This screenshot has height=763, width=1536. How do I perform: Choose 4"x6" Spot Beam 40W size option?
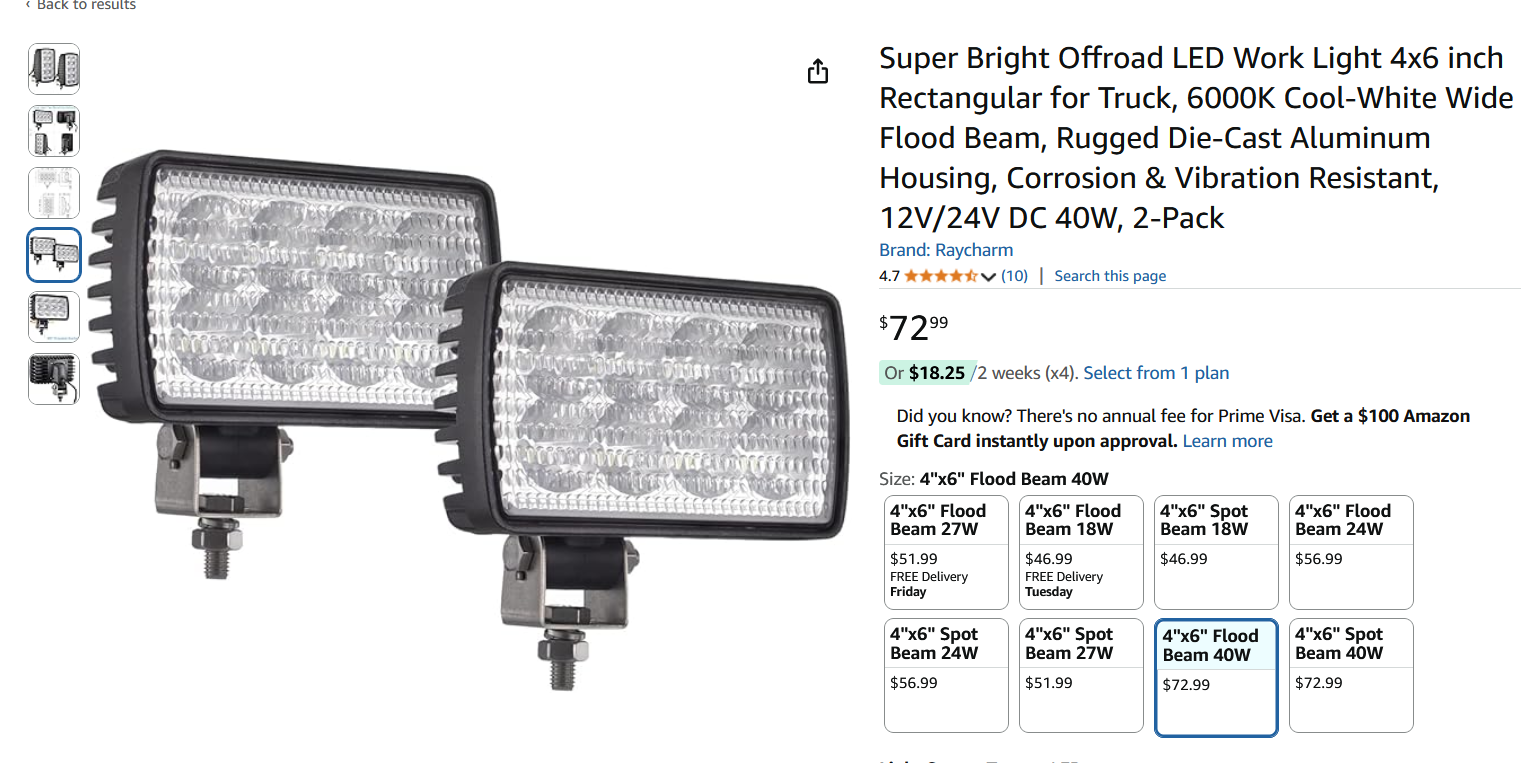coord(1351,675)
